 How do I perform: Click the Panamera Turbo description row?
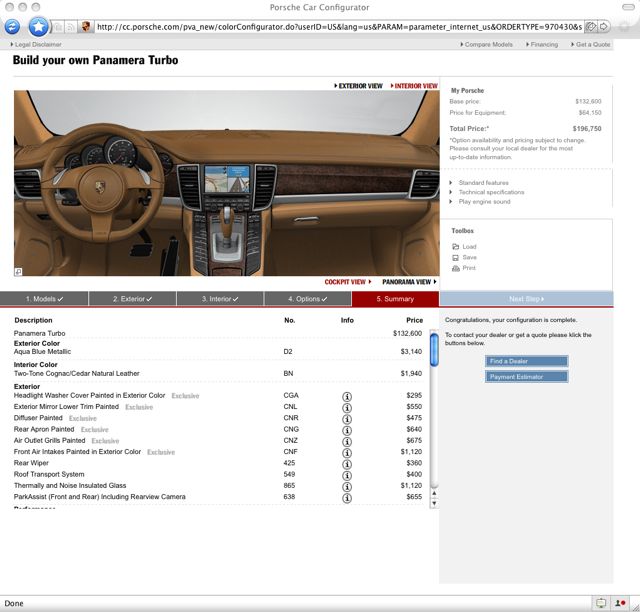point(218,333)
